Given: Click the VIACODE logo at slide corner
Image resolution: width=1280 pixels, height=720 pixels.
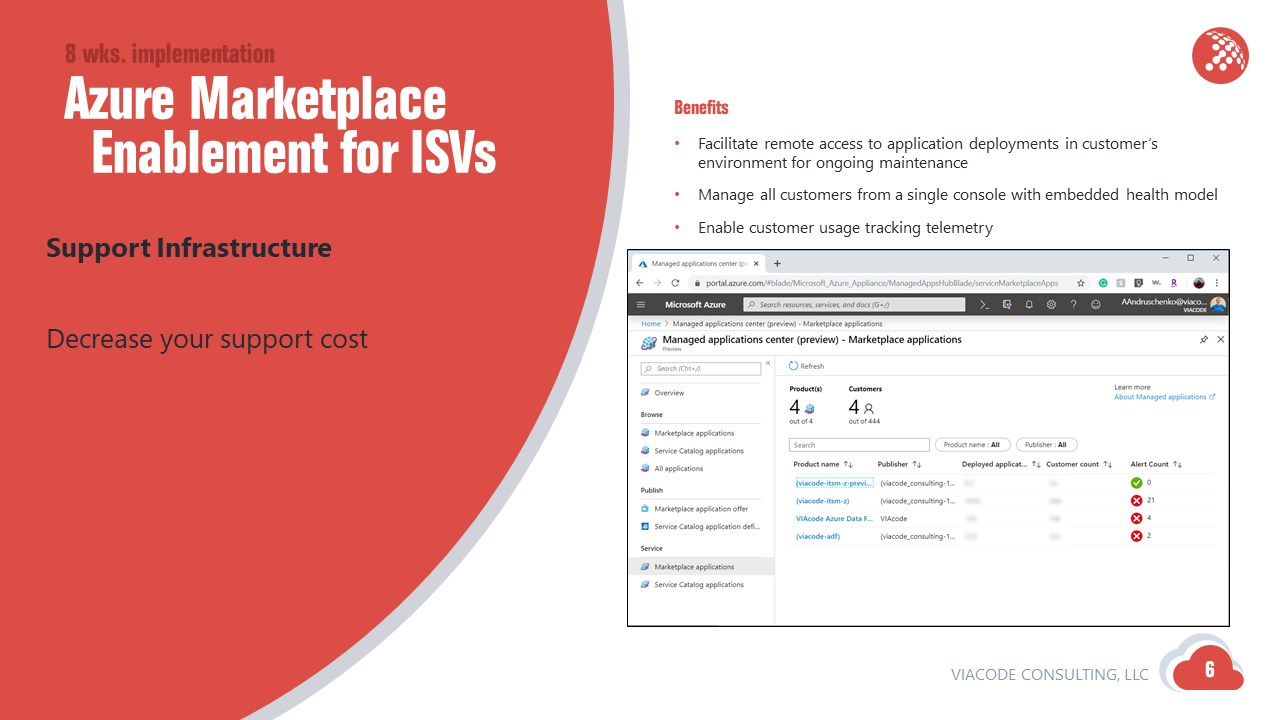Looking at the screenshot, I should pos(1220,56).
